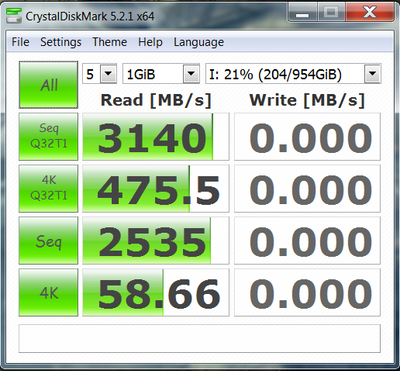400x371 pixels.
Task: Click the 58.66 read result
Action: click(x=156, y=293)
